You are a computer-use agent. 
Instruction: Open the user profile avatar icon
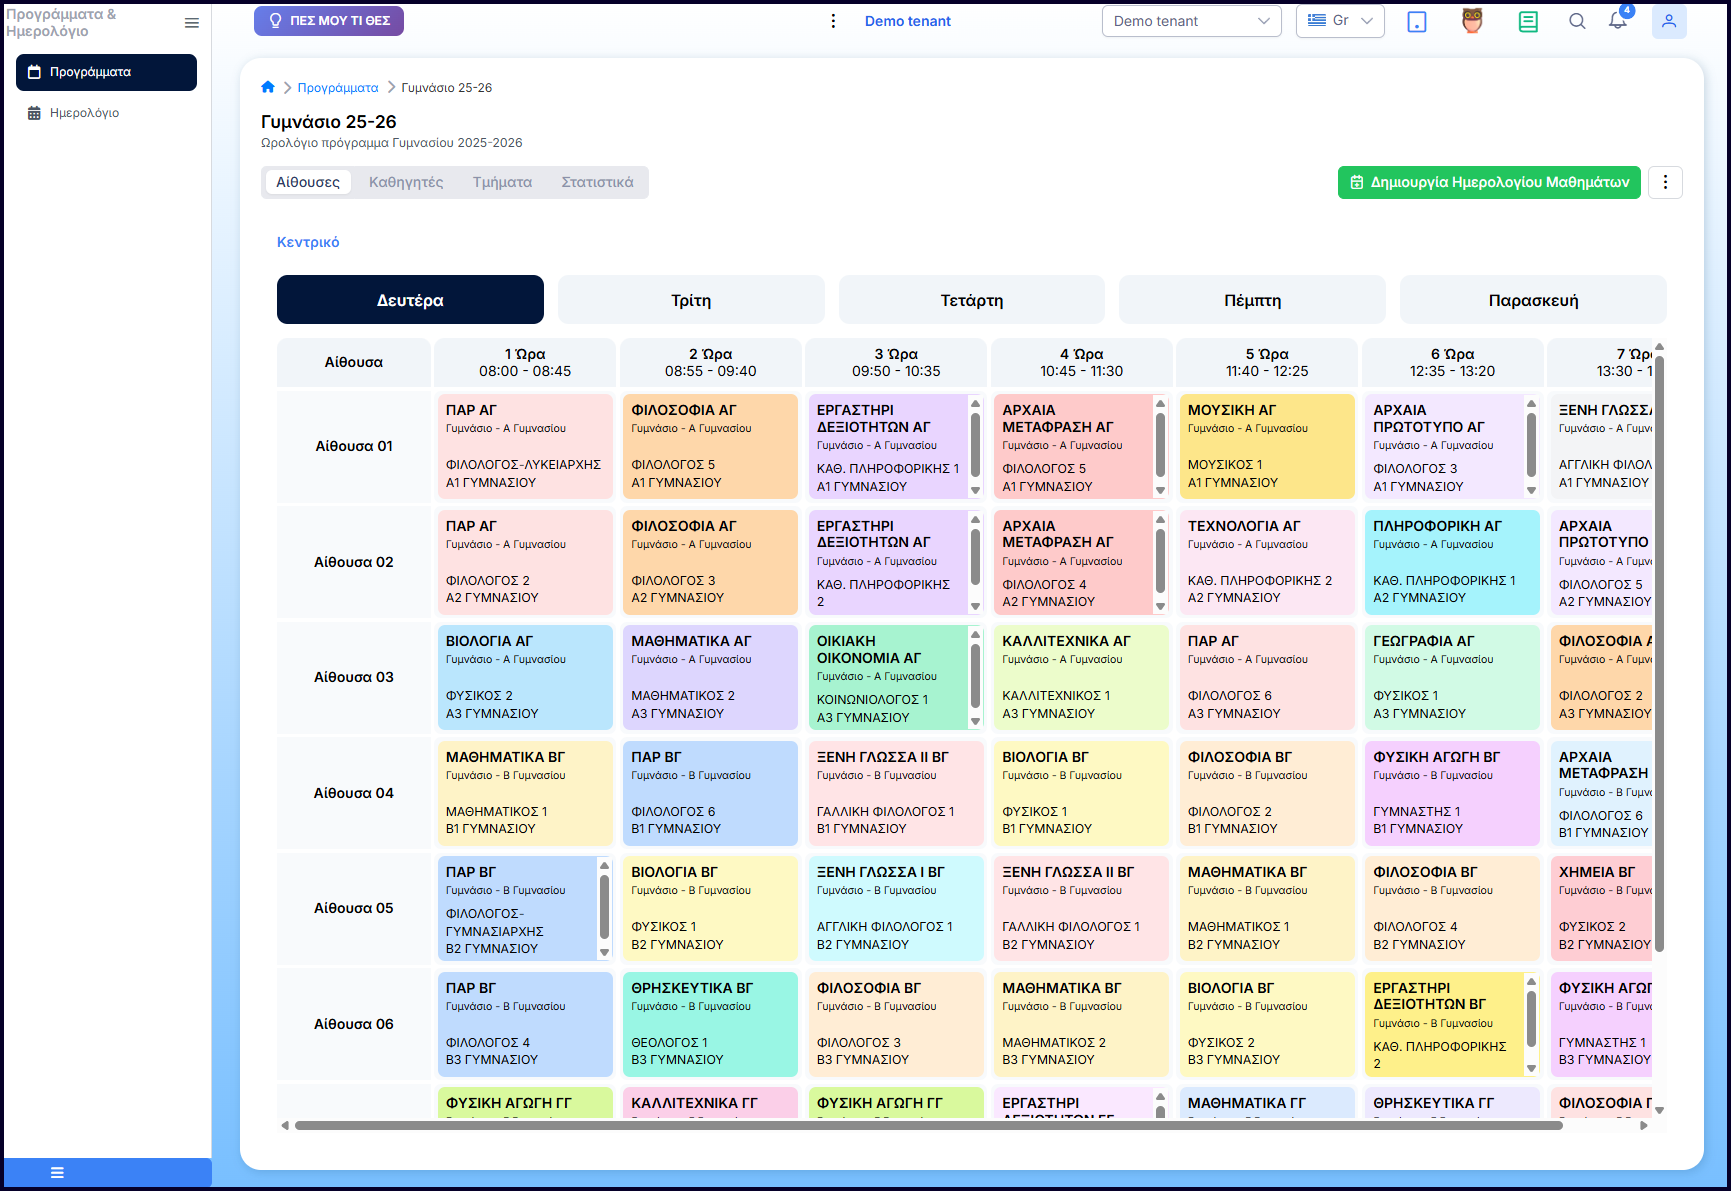click(x=1669, y=21)
